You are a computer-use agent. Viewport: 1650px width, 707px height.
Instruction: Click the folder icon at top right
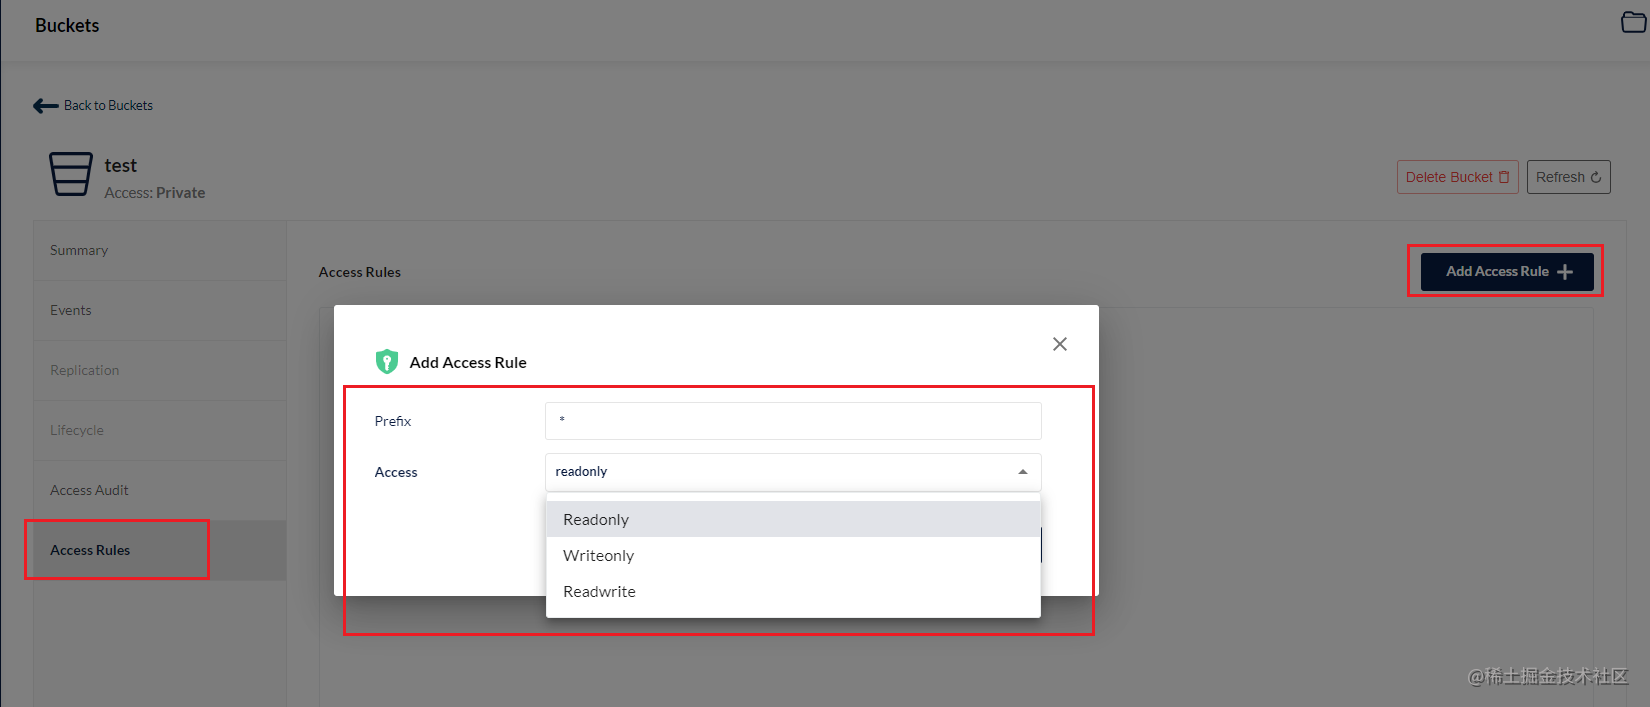(x=1633, y=22)
